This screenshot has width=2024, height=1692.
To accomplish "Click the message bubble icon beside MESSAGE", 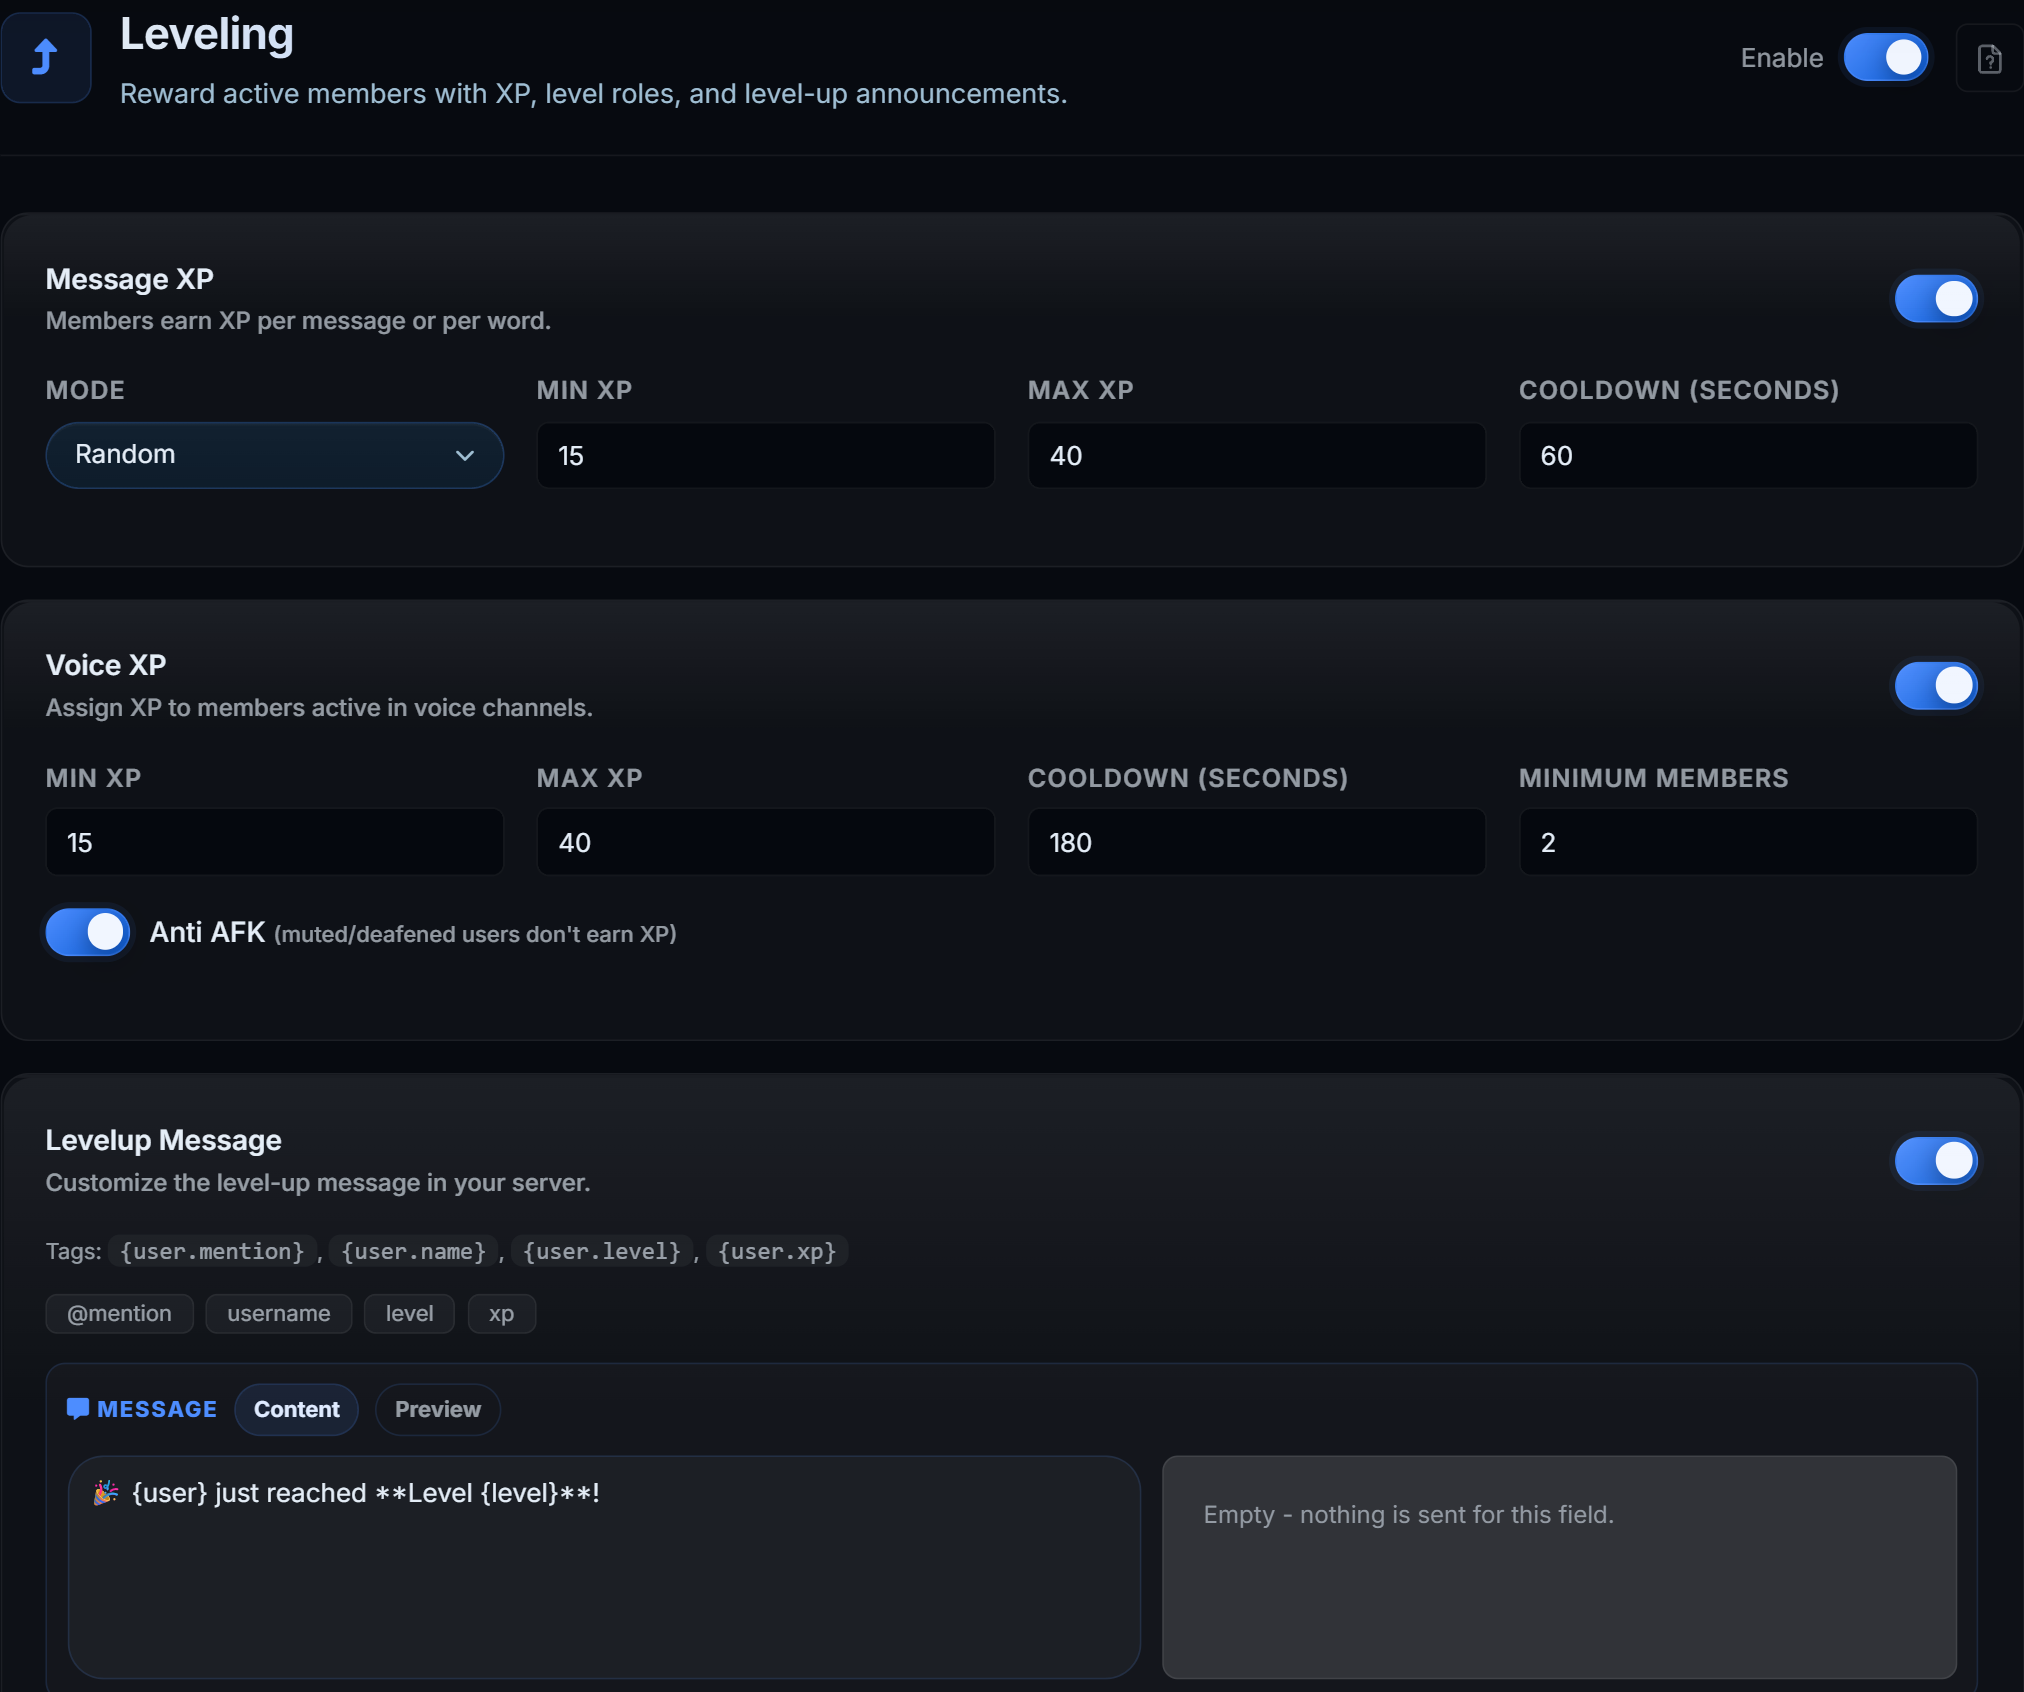I will [78, 1409].
